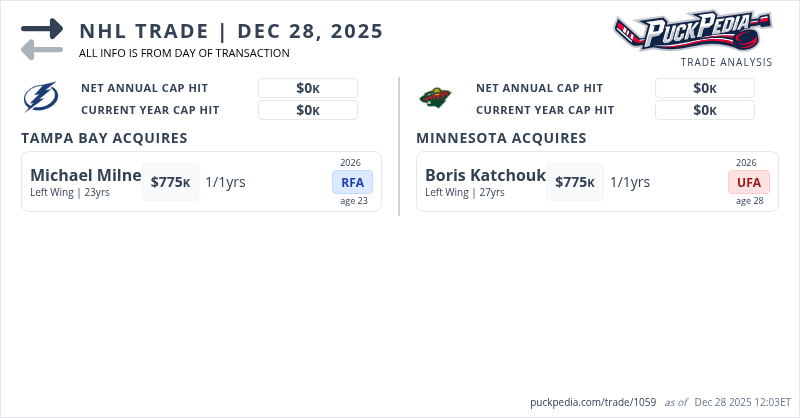Click Michael Milne's $775K cap hit box
800x418 pixels.
(x=170, y=182)
